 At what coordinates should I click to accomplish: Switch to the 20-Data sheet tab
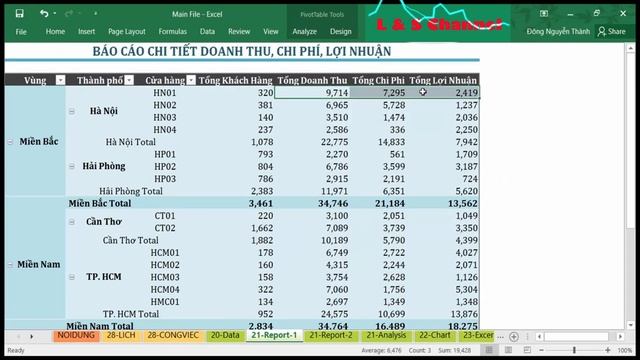(x=225, y=336)
